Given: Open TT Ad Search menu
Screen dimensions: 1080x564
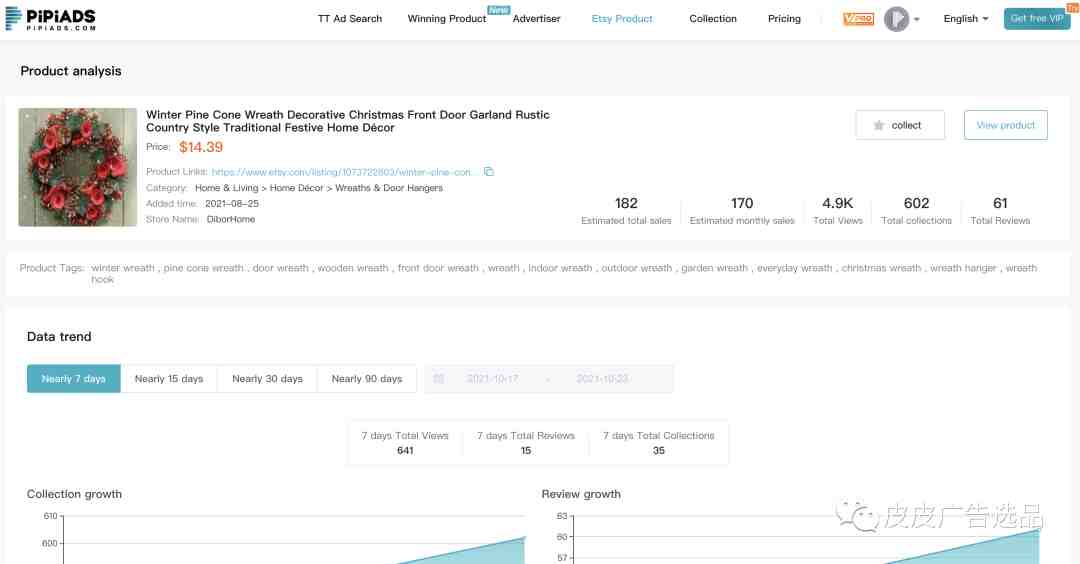Looking at the screenshot, I should 350,19.
